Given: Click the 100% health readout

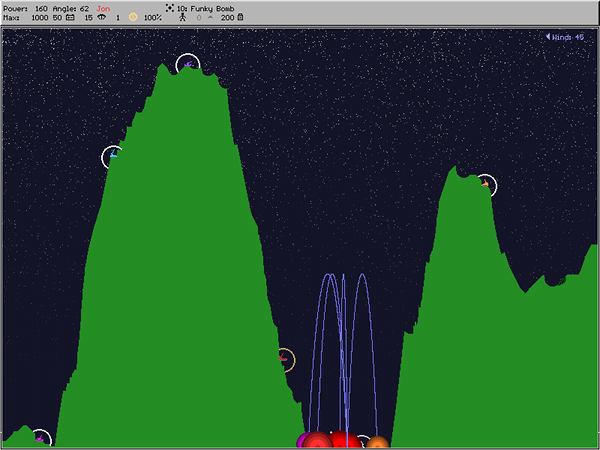Looking at the screenshot, I should (x=153, y=18).
